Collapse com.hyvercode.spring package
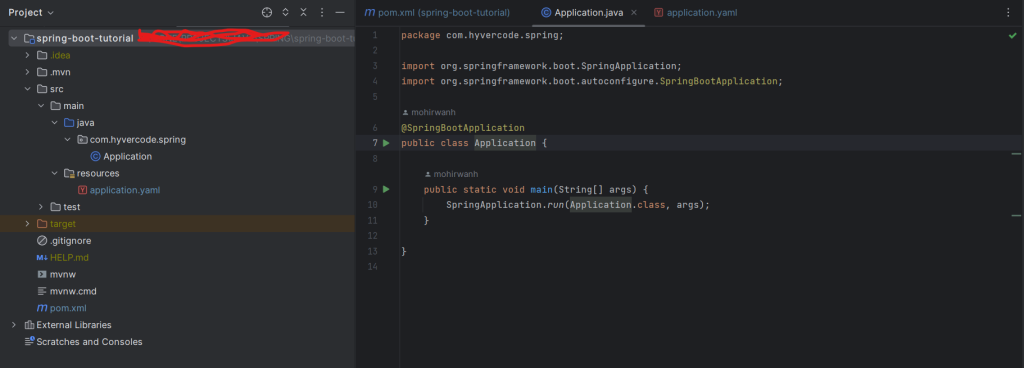Image resolution: width=1024 pixels, height=368 pixels. point(67,140)
